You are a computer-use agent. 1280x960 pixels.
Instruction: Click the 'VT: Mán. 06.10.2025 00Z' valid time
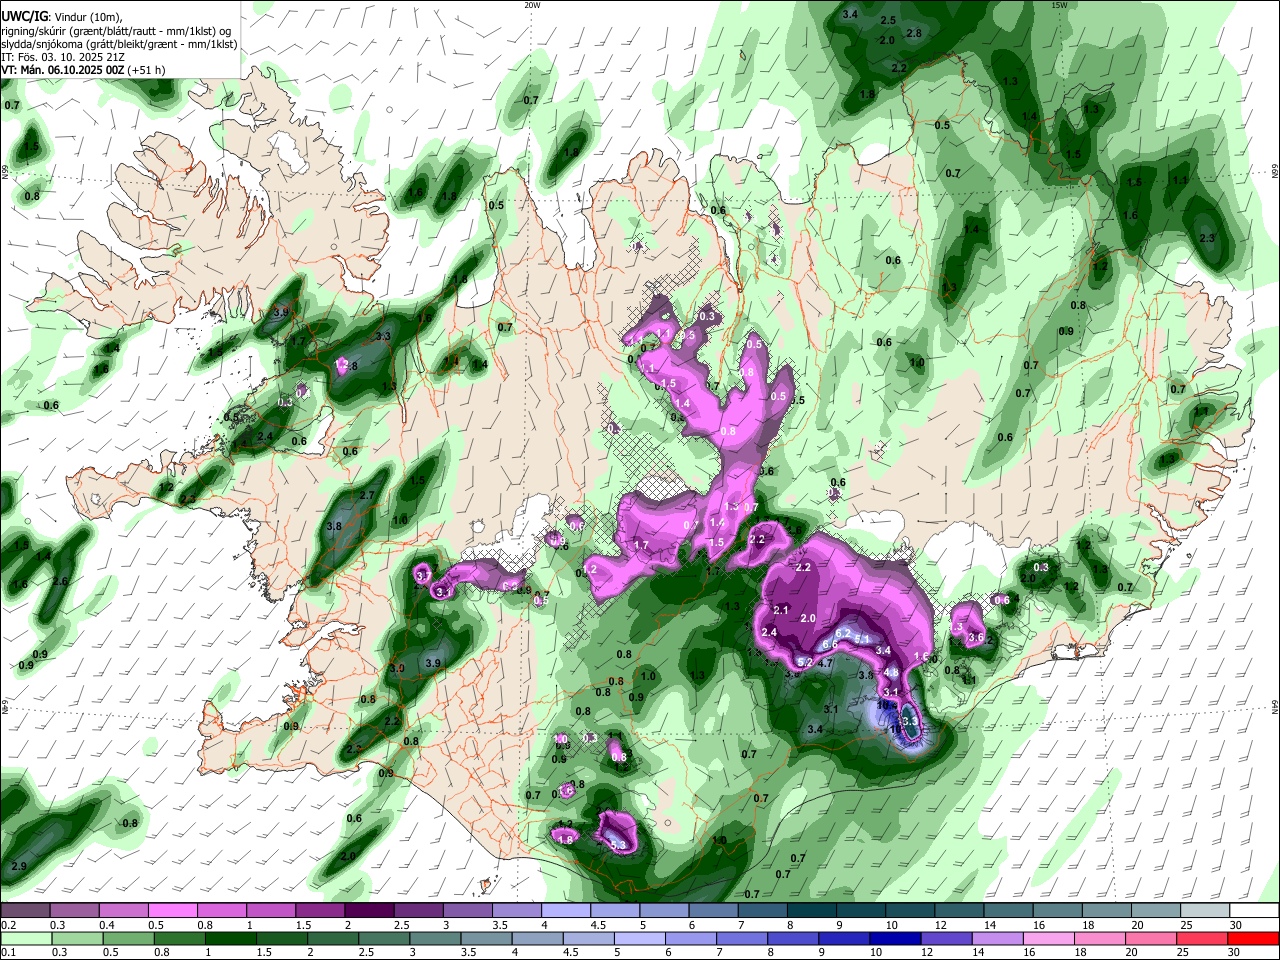[x=62, y=70]
